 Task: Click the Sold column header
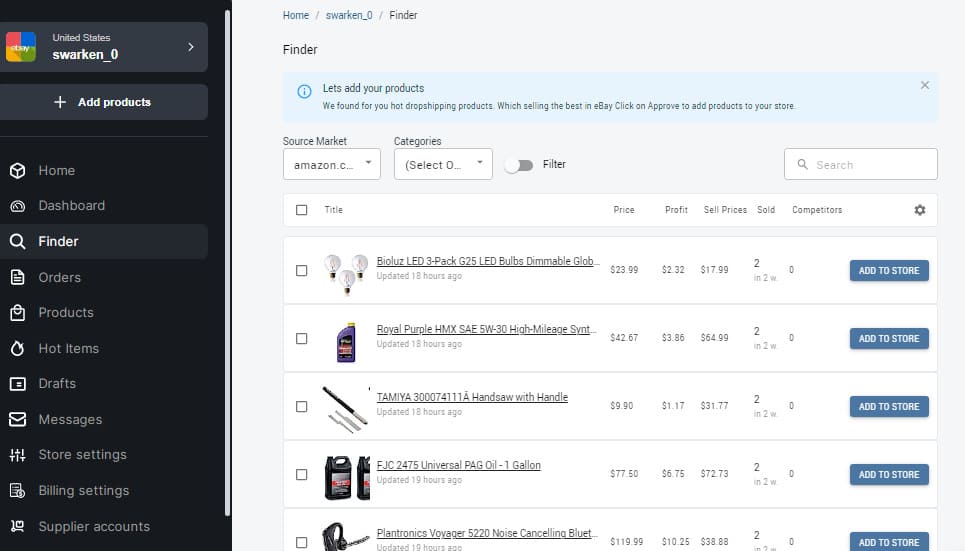point(766,210)
